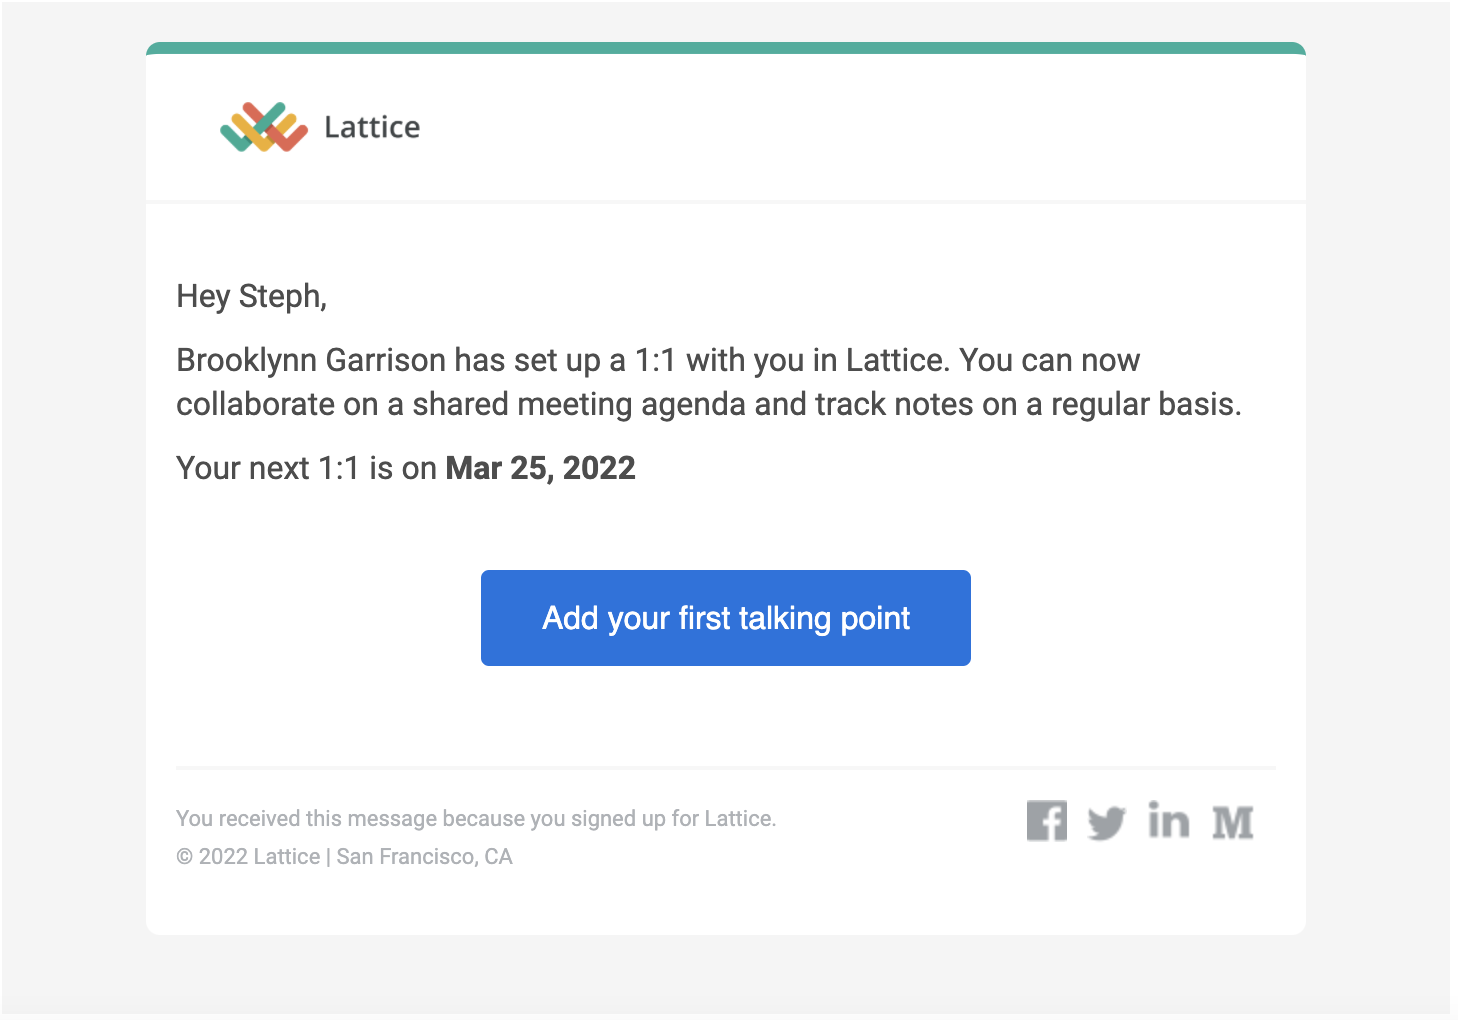
Task: Click 'Your next 1:1 is on' text
Action: click(306, 468)
